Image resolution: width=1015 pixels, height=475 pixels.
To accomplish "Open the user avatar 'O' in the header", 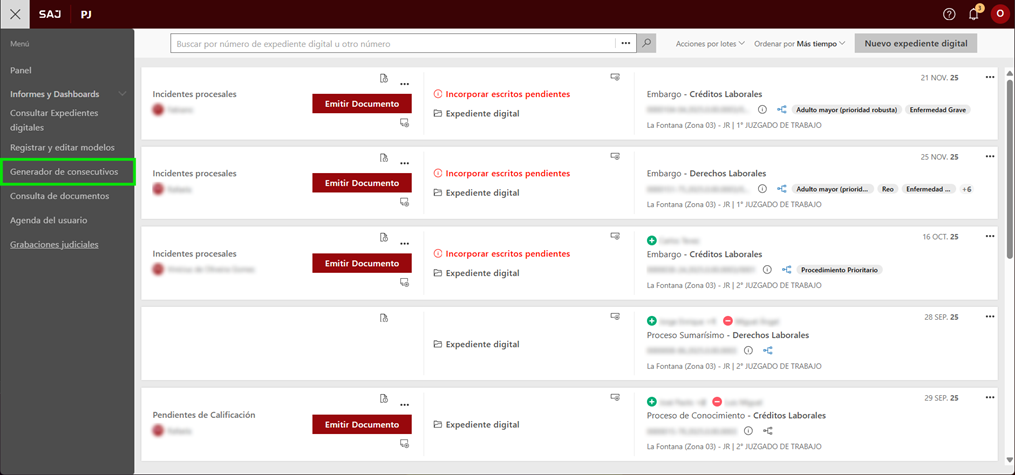I will (999, 14).
